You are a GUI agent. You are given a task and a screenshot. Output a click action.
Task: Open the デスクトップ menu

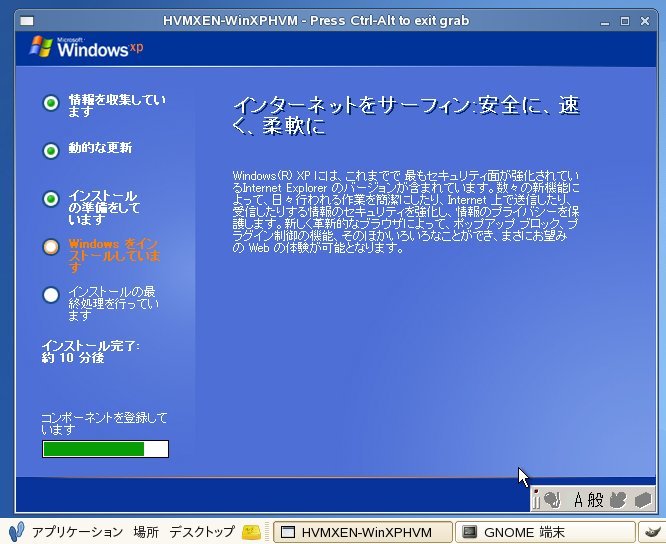pos(201,532)
